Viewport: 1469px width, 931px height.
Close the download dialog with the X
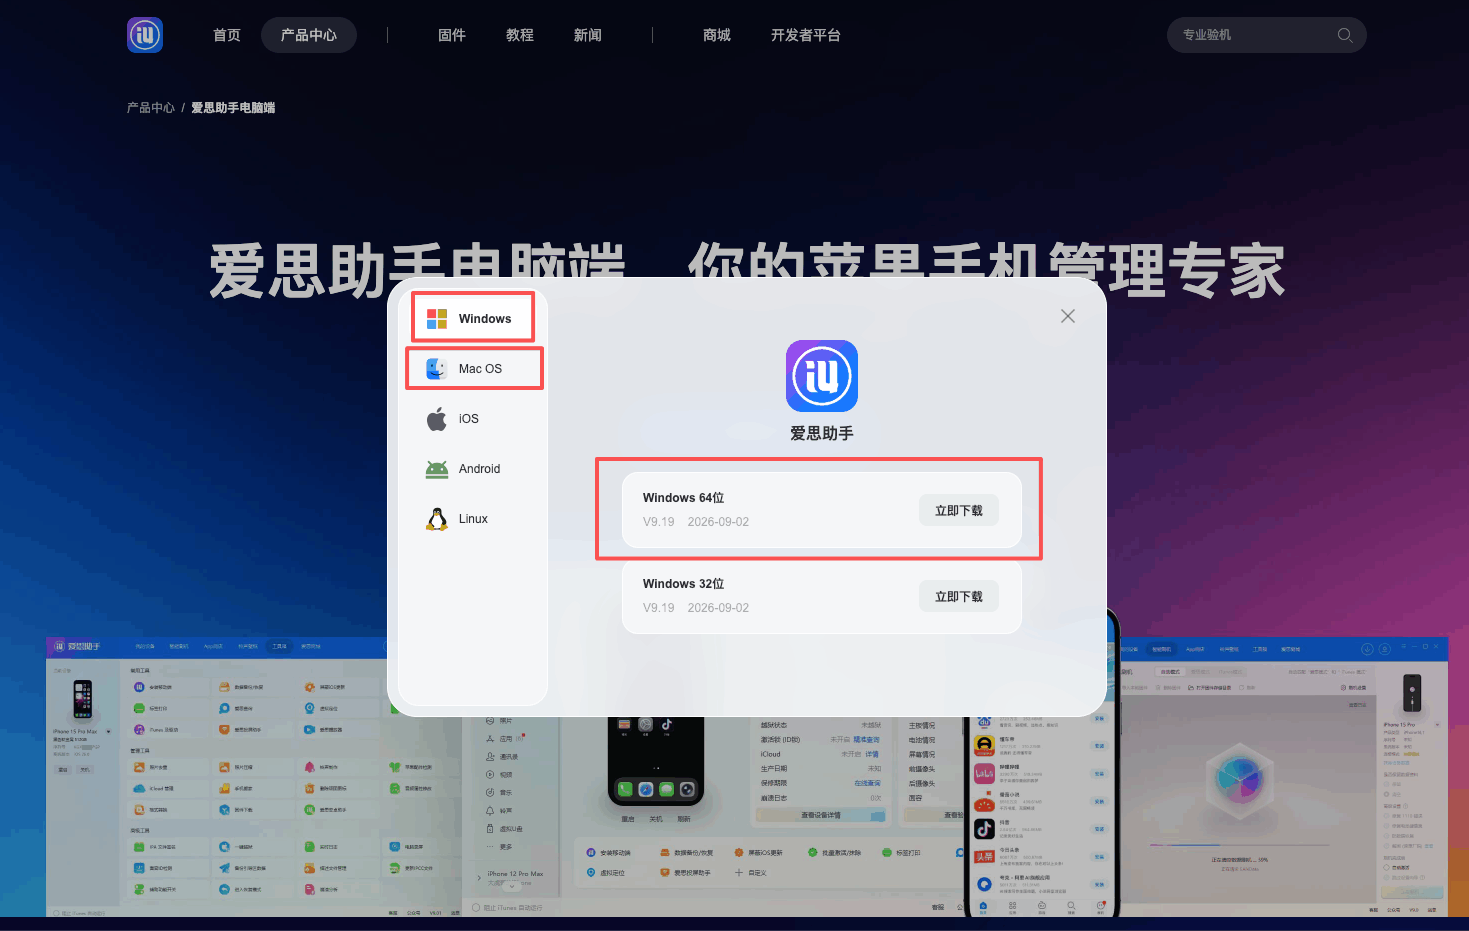1068,316
